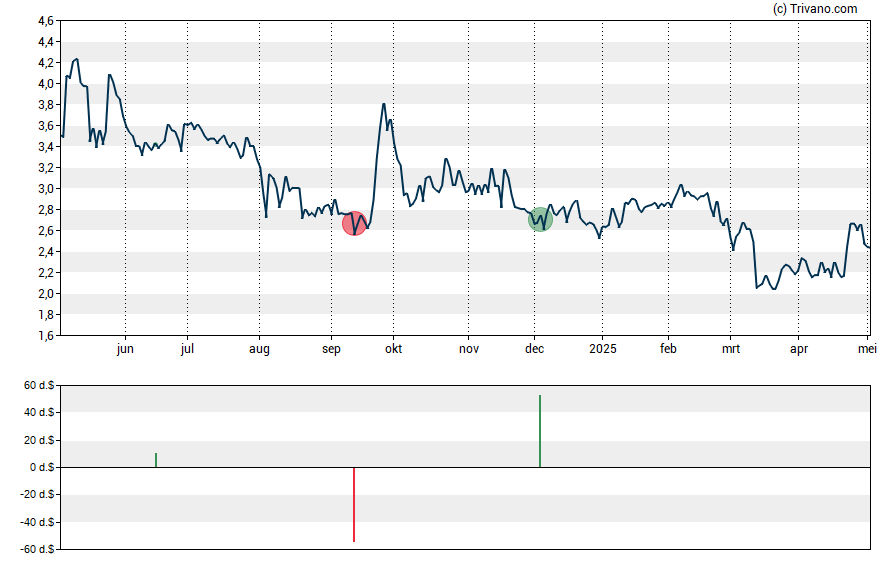Click the '3,8' y-axis value
Image resolution: width=888 pixels, height=565 pixels.
tap(46, 105)
